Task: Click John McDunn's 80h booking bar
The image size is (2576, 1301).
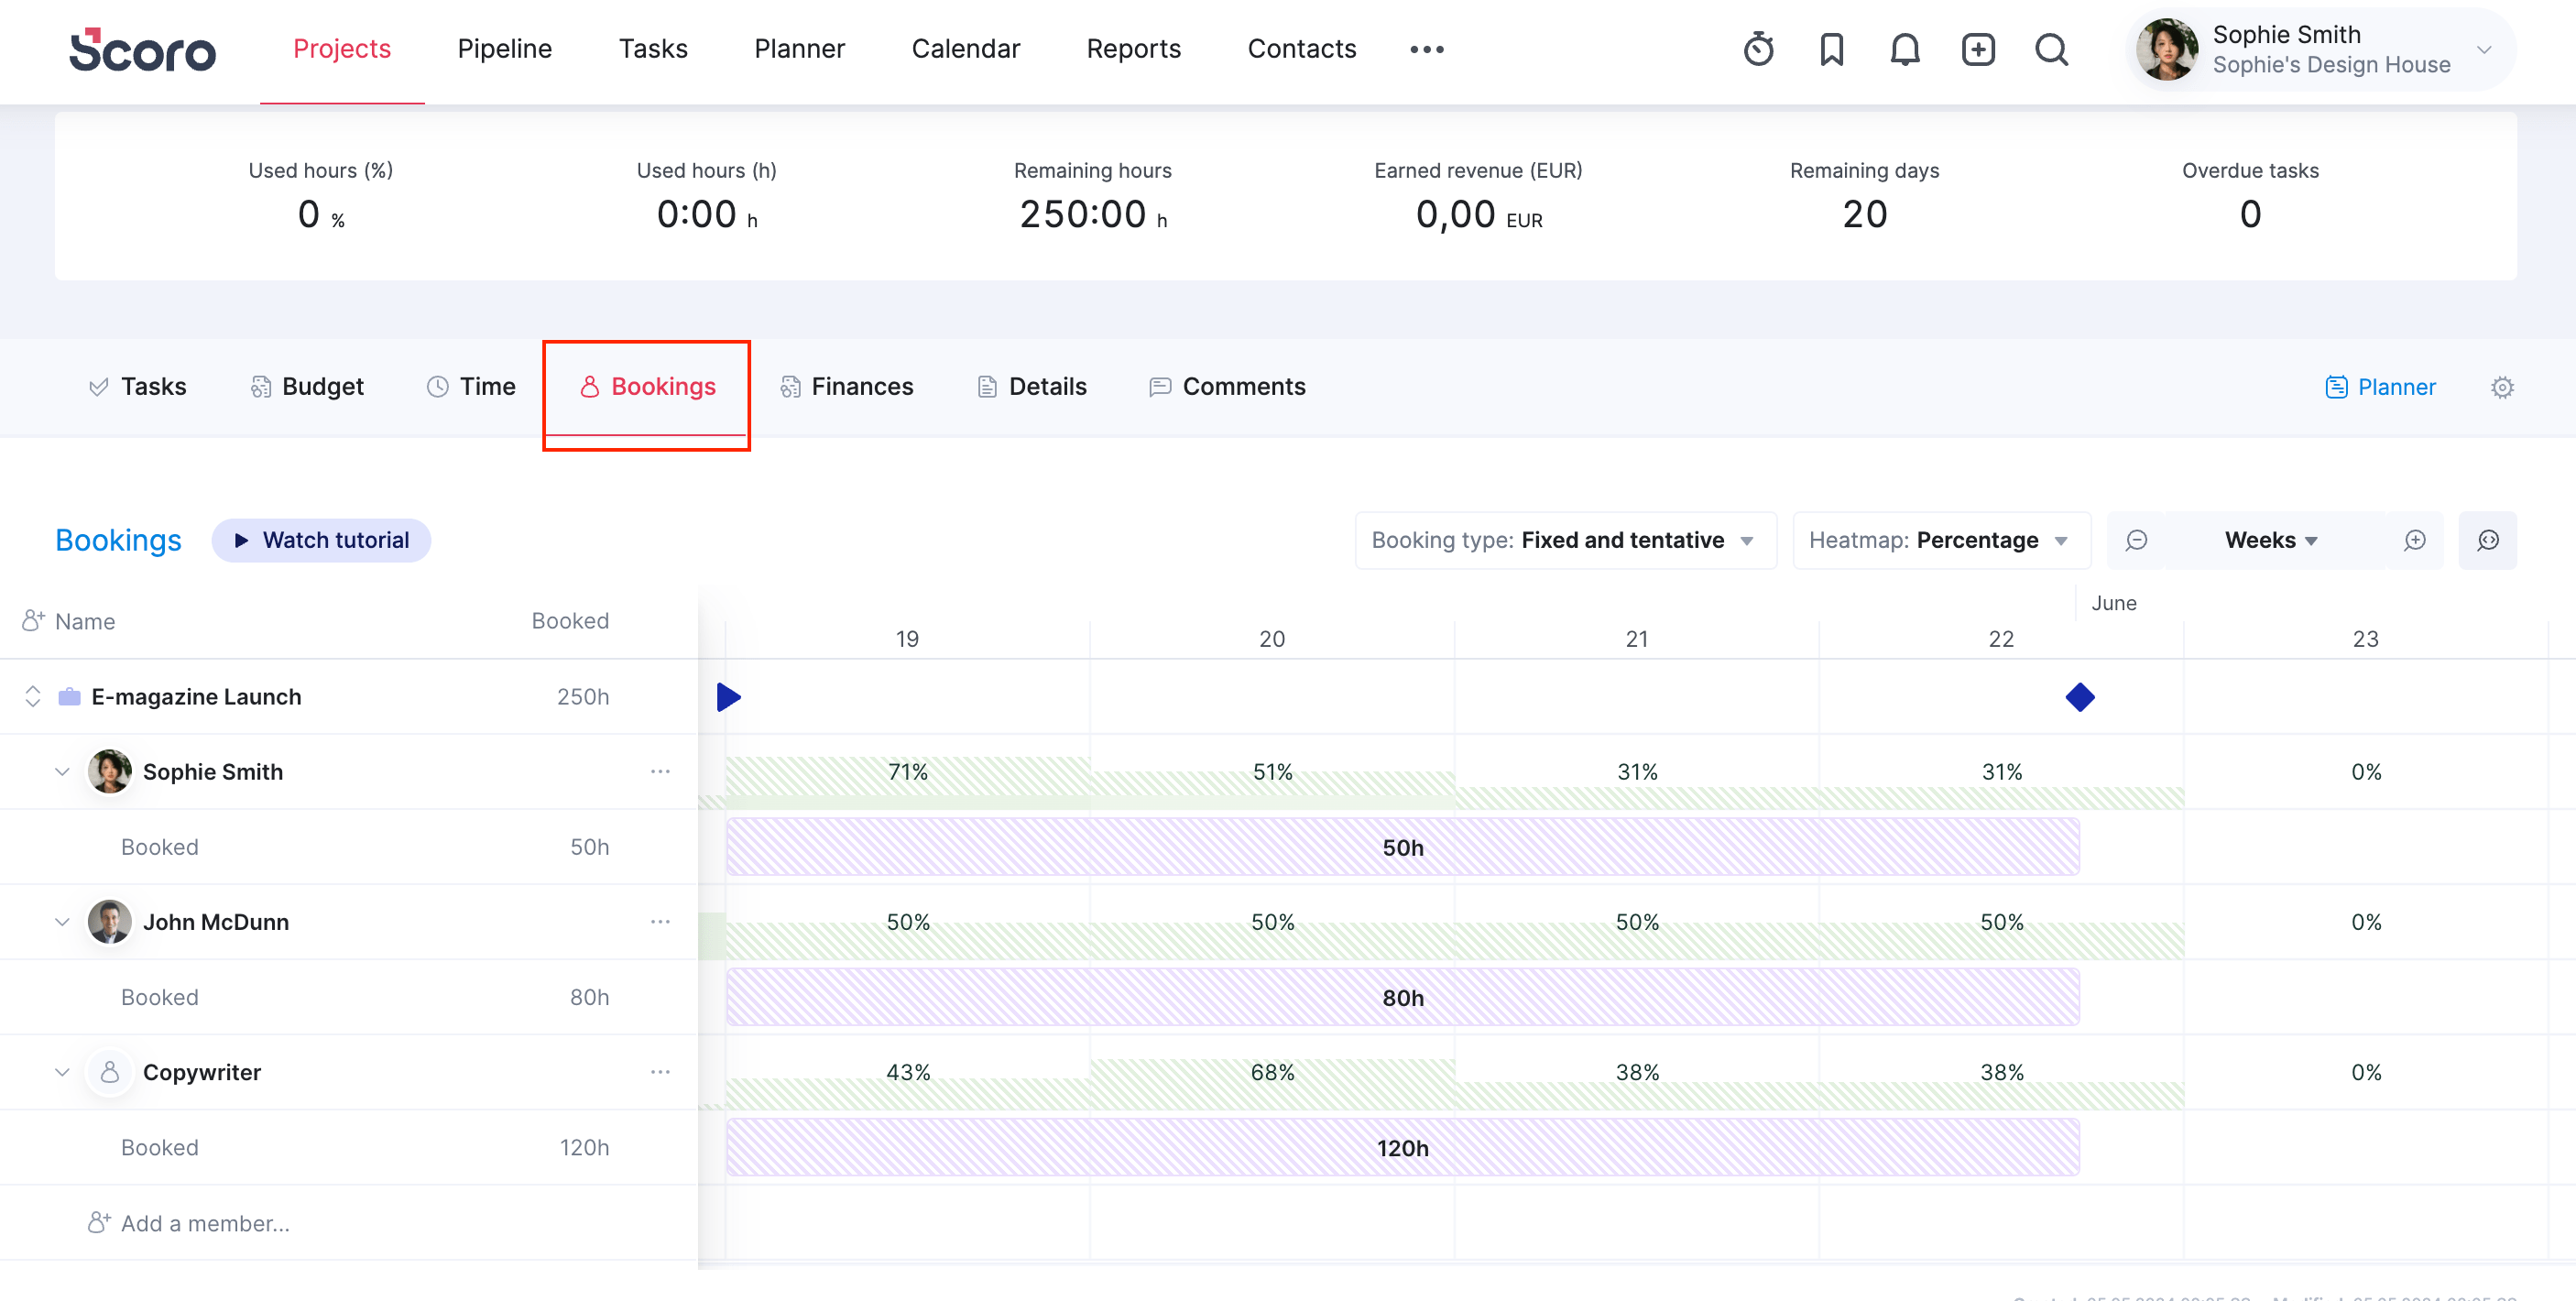Action: pyautogui.click(x=1403, y=997)
